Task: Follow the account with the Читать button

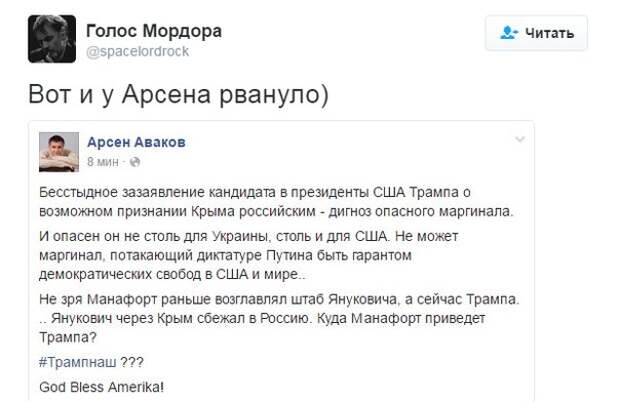Action: [x=536, y=33]
